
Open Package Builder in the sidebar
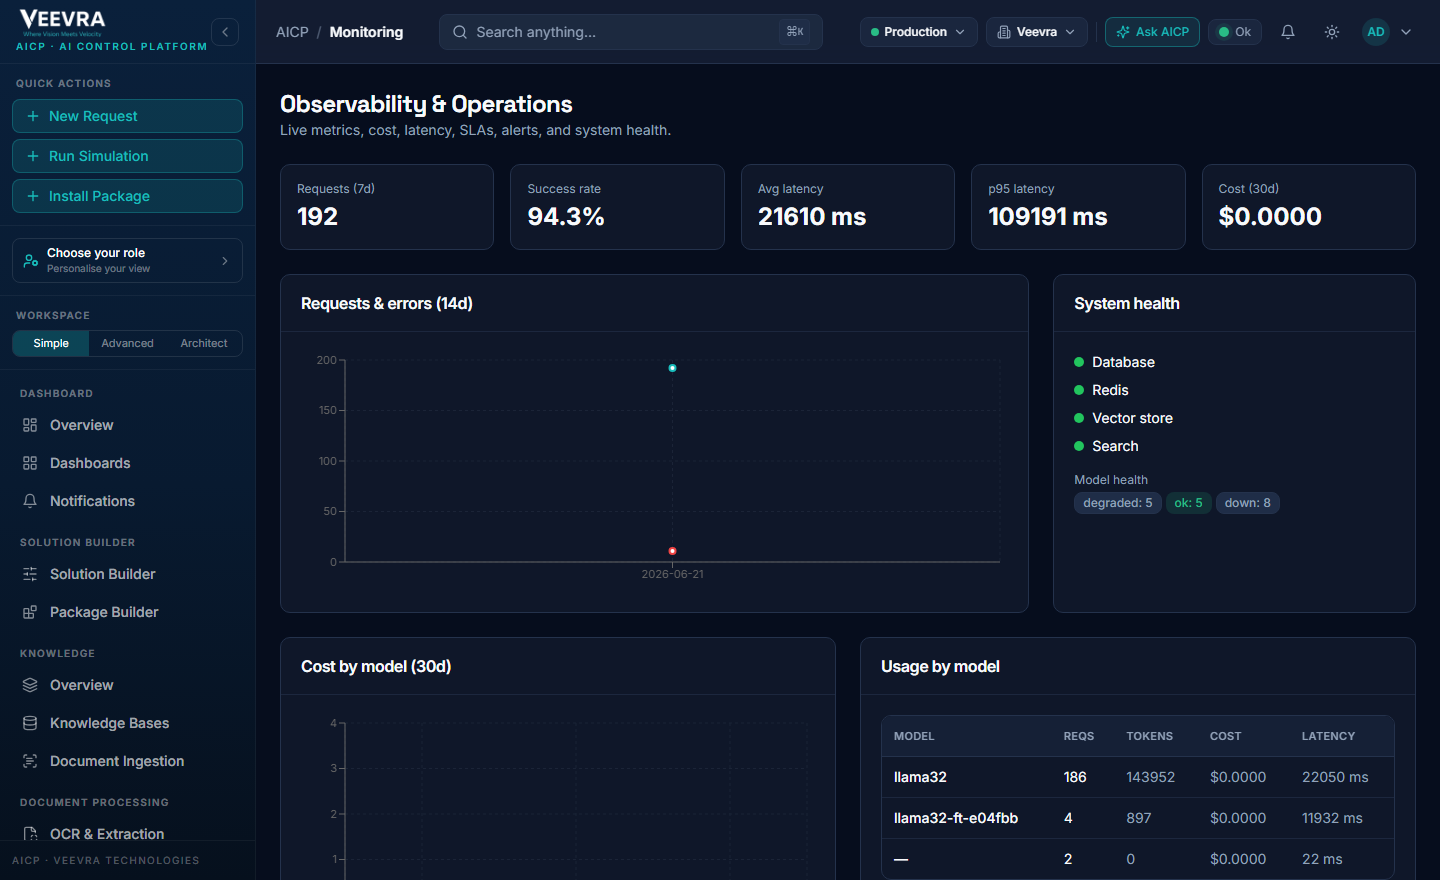128,612
